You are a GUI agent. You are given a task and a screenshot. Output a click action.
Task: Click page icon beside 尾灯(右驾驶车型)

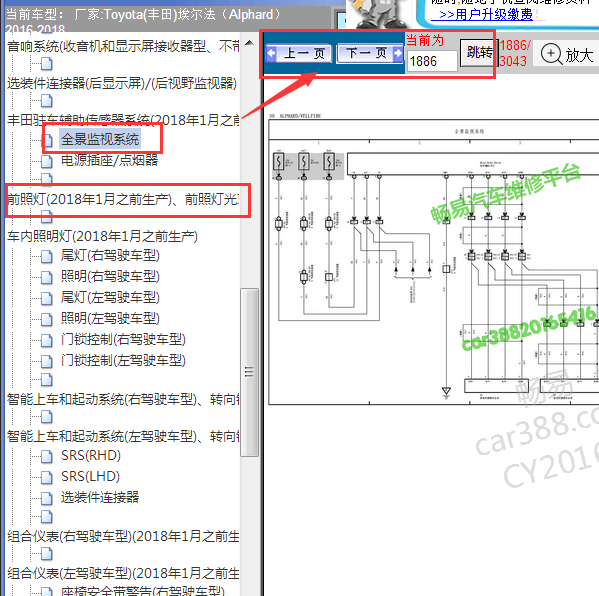[x=47, y=256]
